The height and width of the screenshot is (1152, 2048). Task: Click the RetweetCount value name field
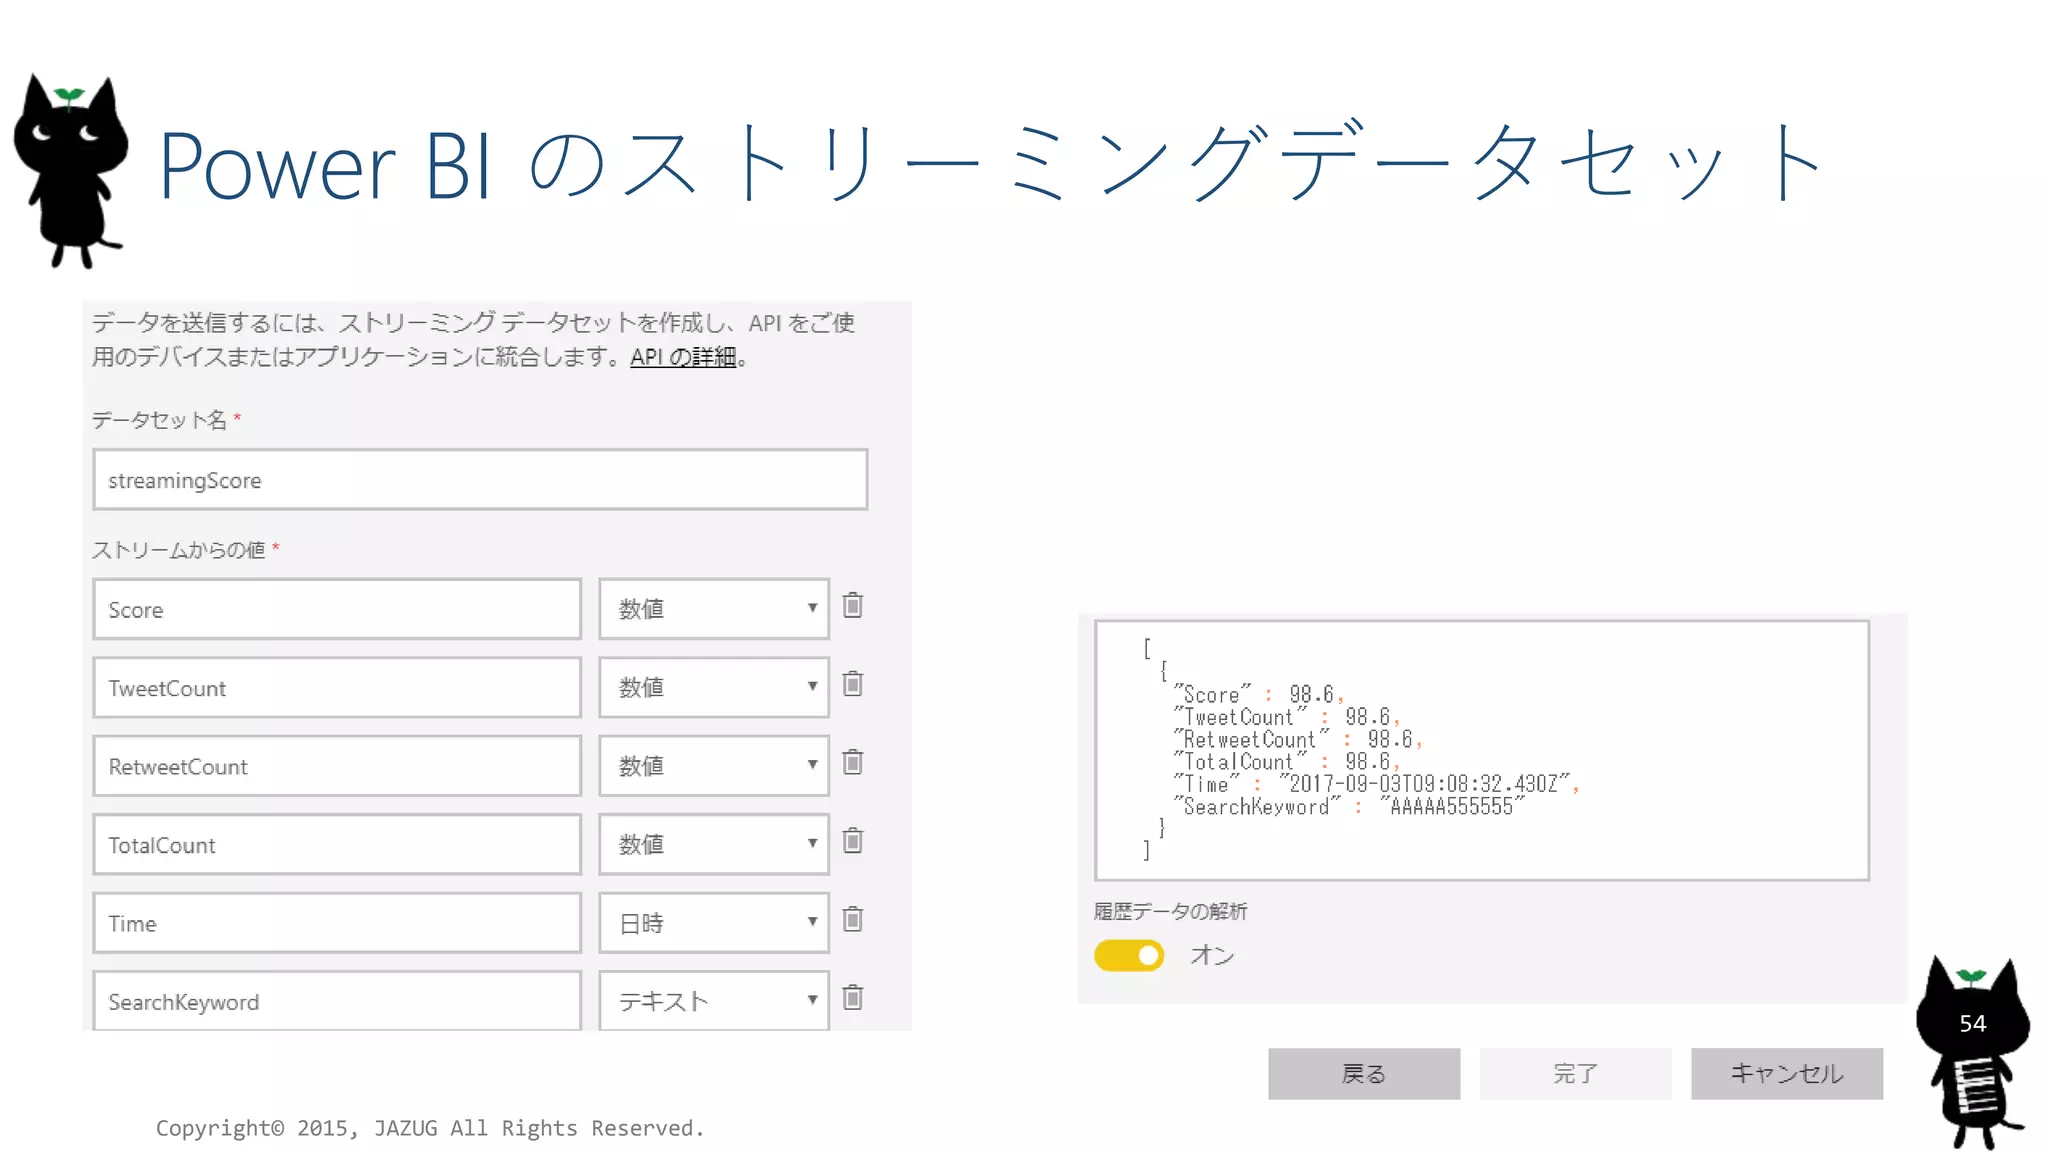coord(337,765)
